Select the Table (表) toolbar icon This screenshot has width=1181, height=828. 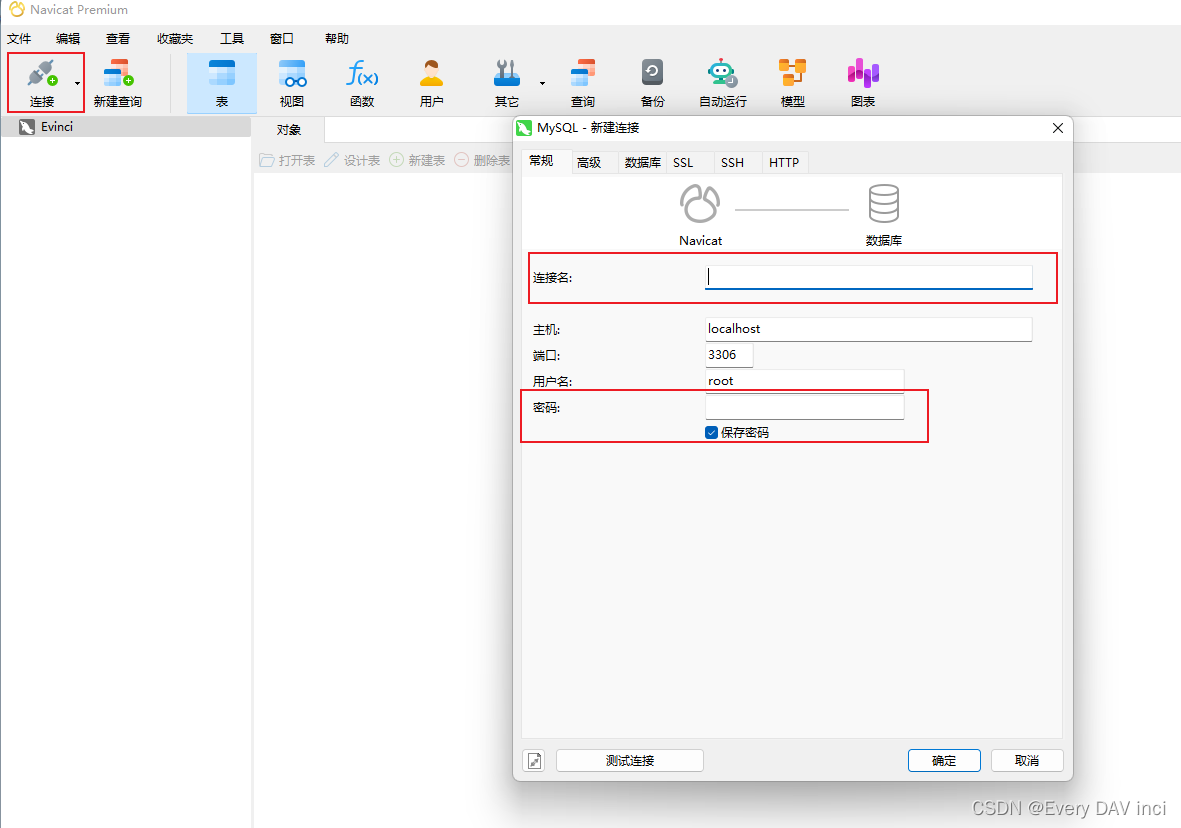pyautogui.click(x=221, y=74)
